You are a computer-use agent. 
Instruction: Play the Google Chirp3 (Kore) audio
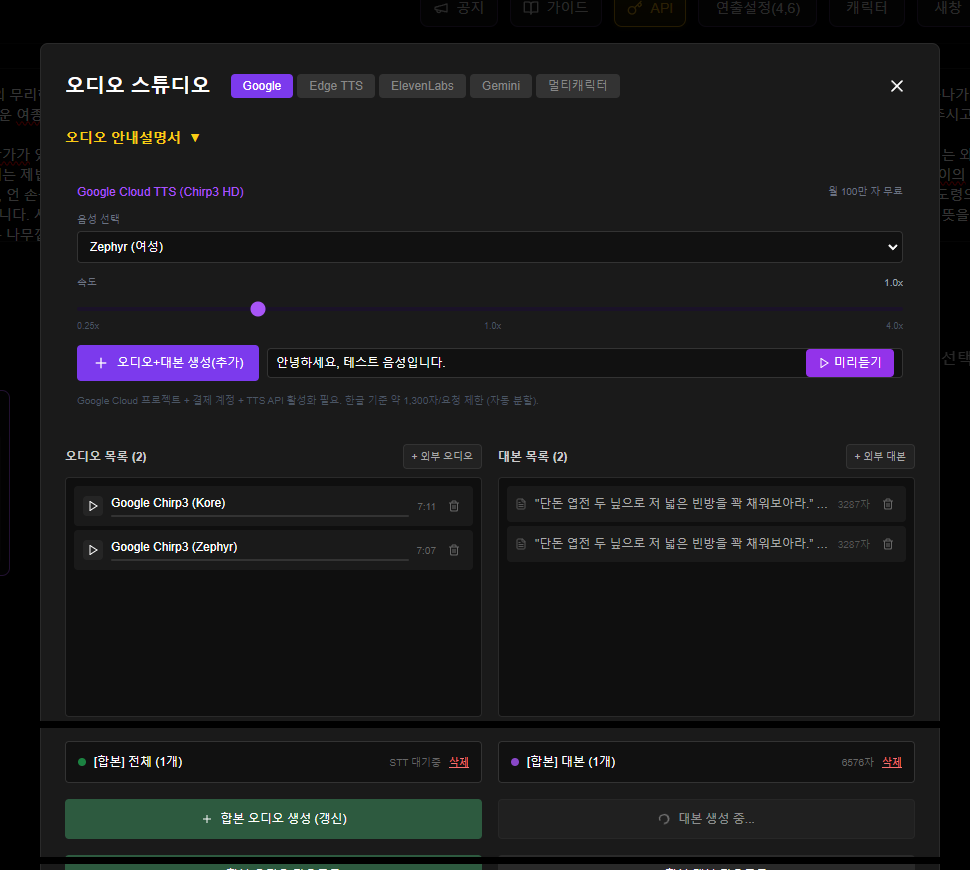tap(93, 506)
